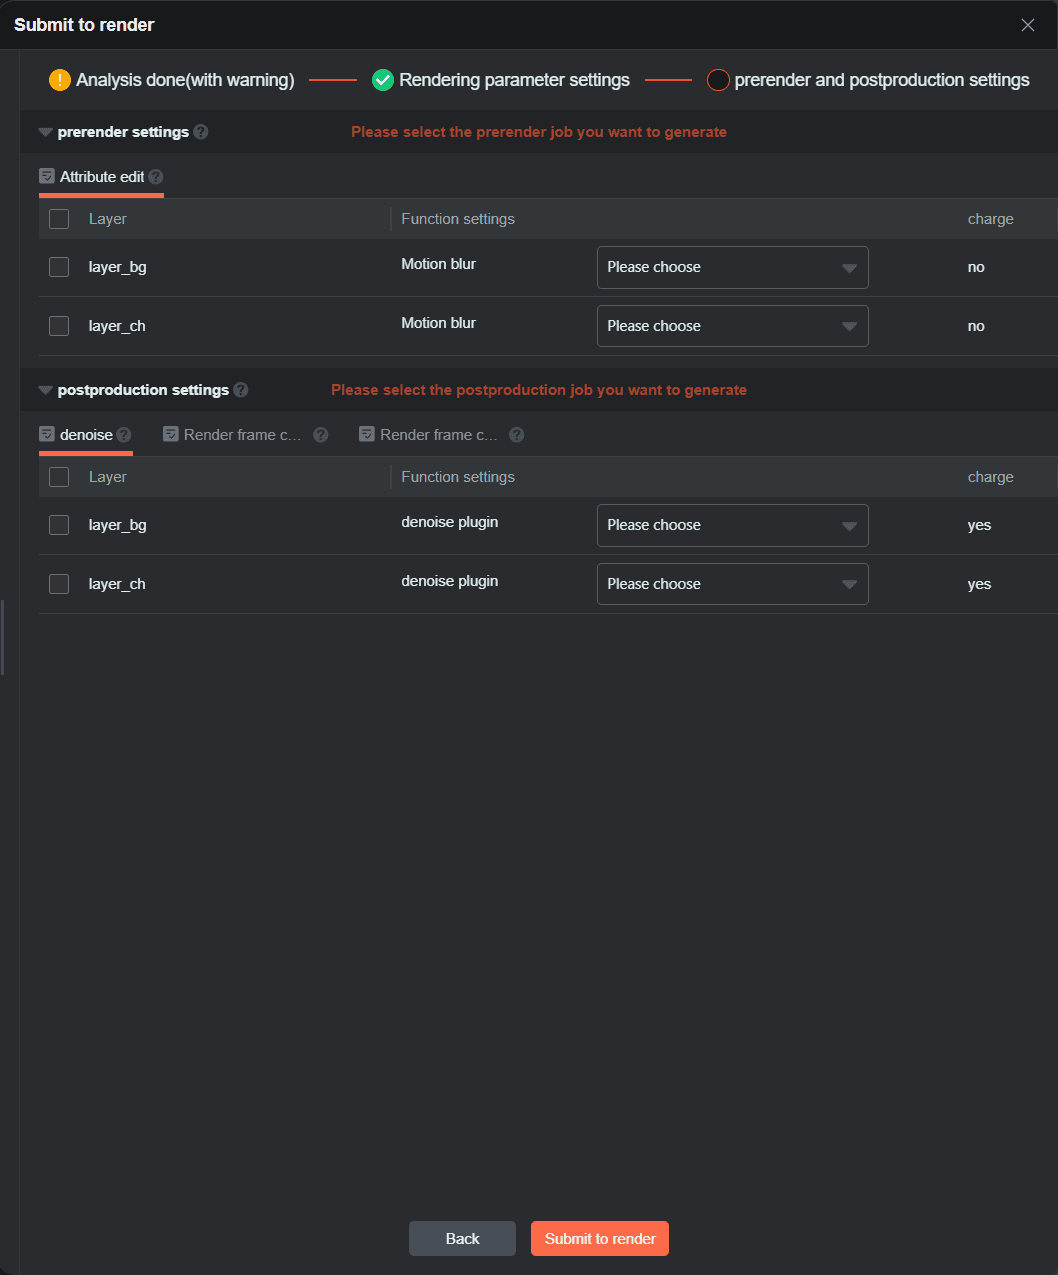
Task: Click help icon next to Attribute edit
Action: pos(156,177)
